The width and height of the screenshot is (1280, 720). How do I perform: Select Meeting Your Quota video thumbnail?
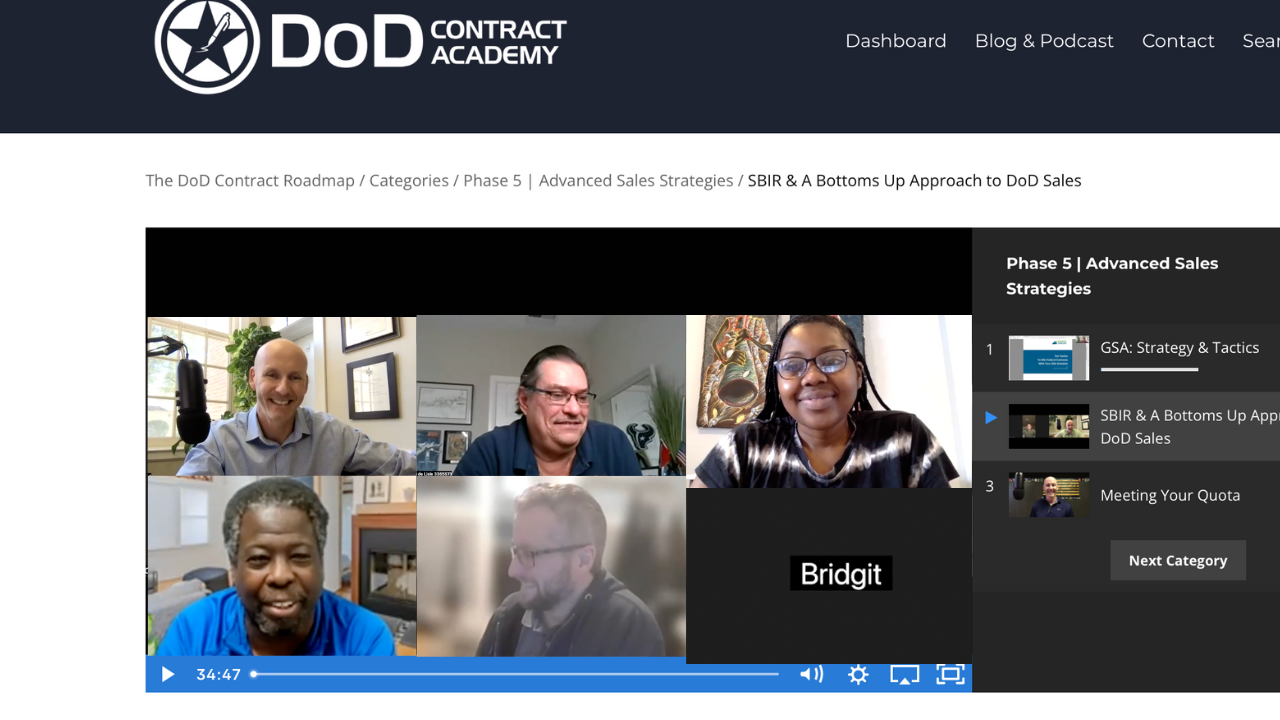point(1049,495)
